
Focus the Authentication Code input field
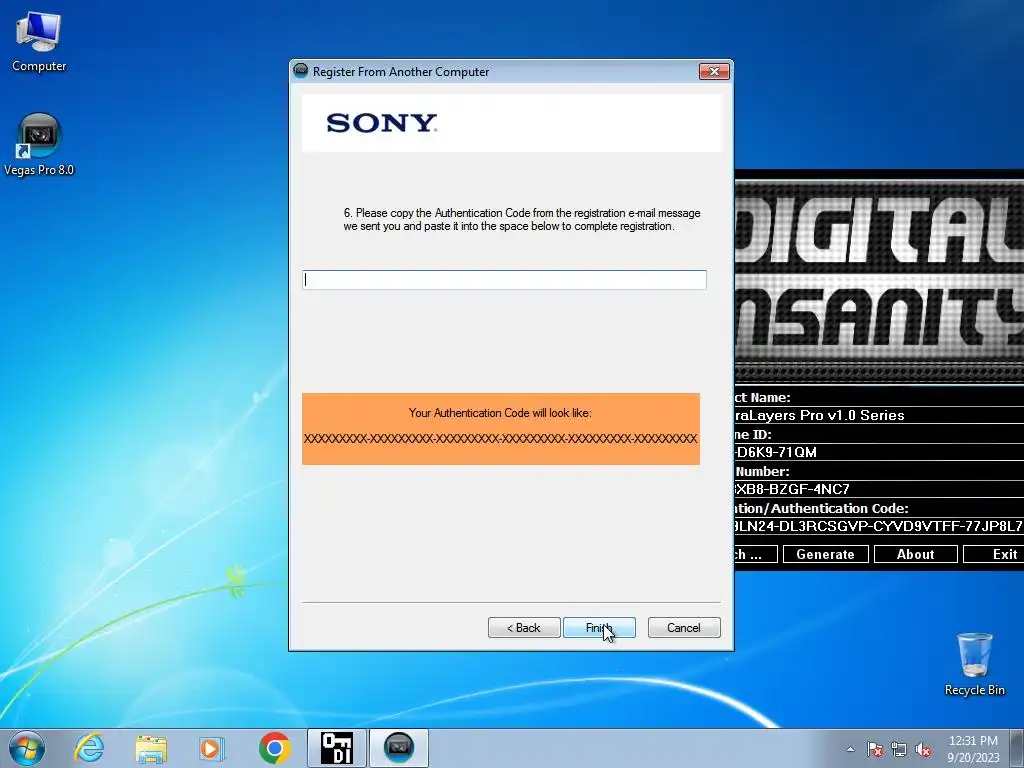pyautogui.click(x=504, y=280)
